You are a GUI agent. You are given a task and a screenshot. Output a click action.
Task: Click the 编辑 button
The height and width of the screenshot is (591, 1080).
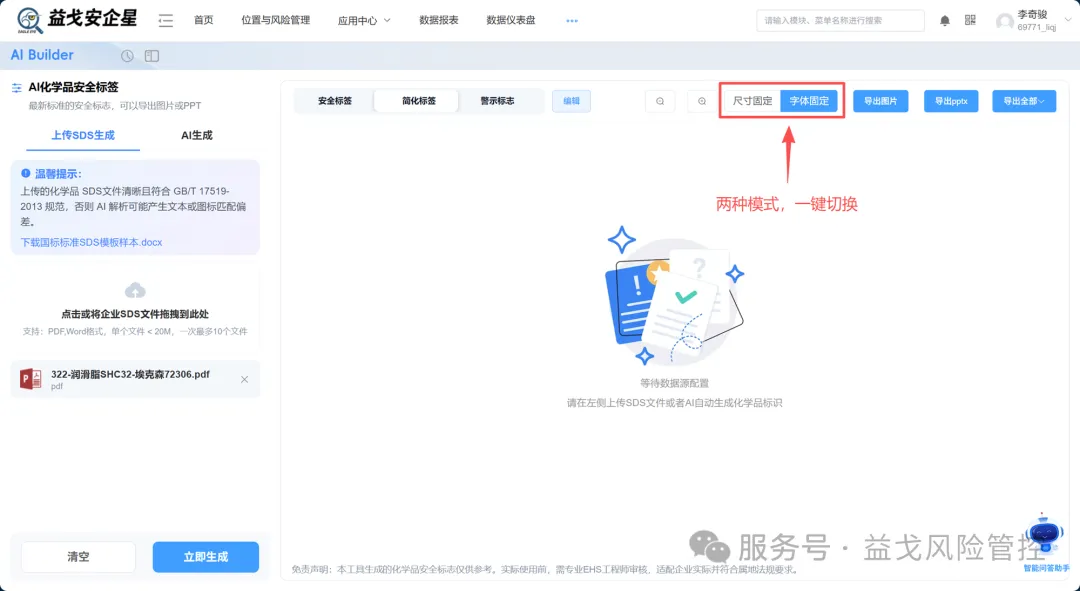click(x=571, y=101)
